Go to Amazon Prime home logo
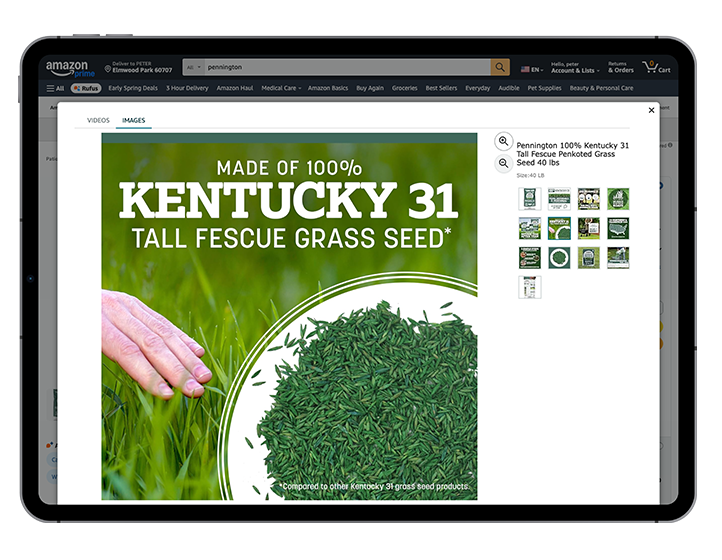 coord(67,67)
